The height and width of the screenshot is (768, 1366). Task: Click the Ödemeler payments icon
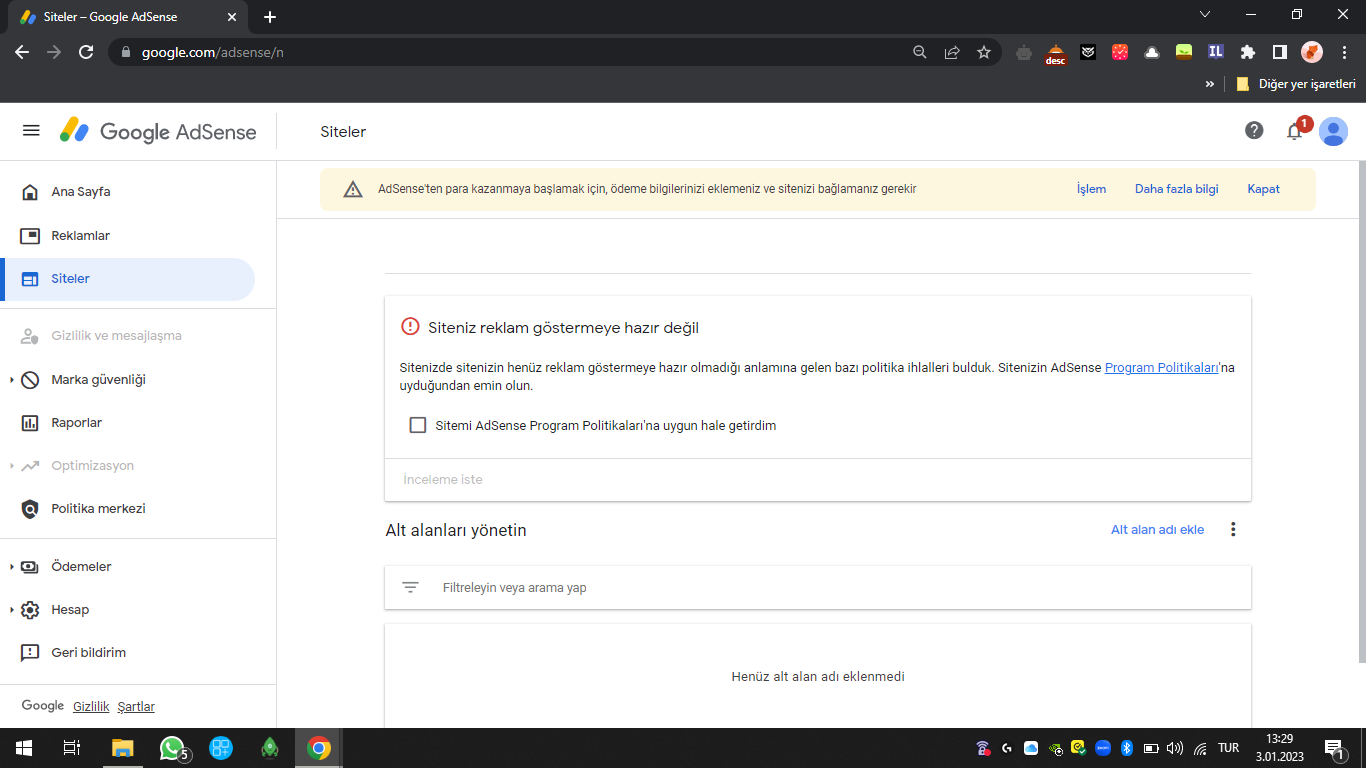tap(31, 567)
